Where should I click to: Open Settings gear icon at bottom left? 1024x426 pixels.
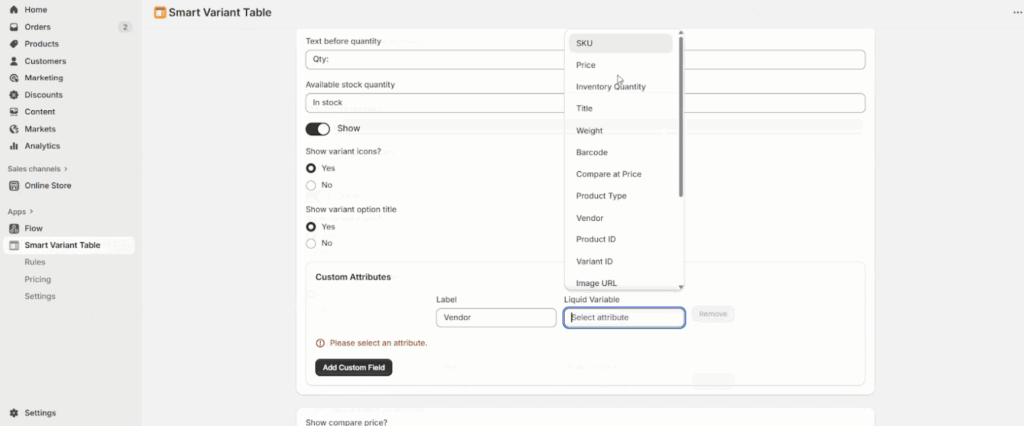coord(14,413)
